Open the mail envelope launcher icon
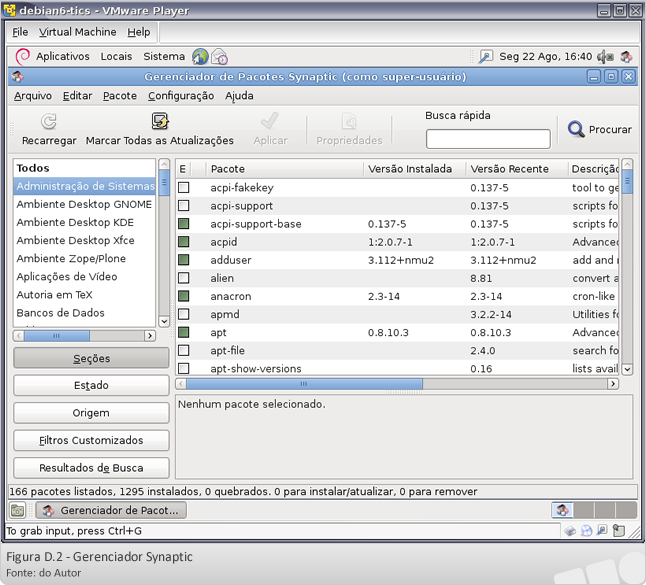 coord(219,56)
